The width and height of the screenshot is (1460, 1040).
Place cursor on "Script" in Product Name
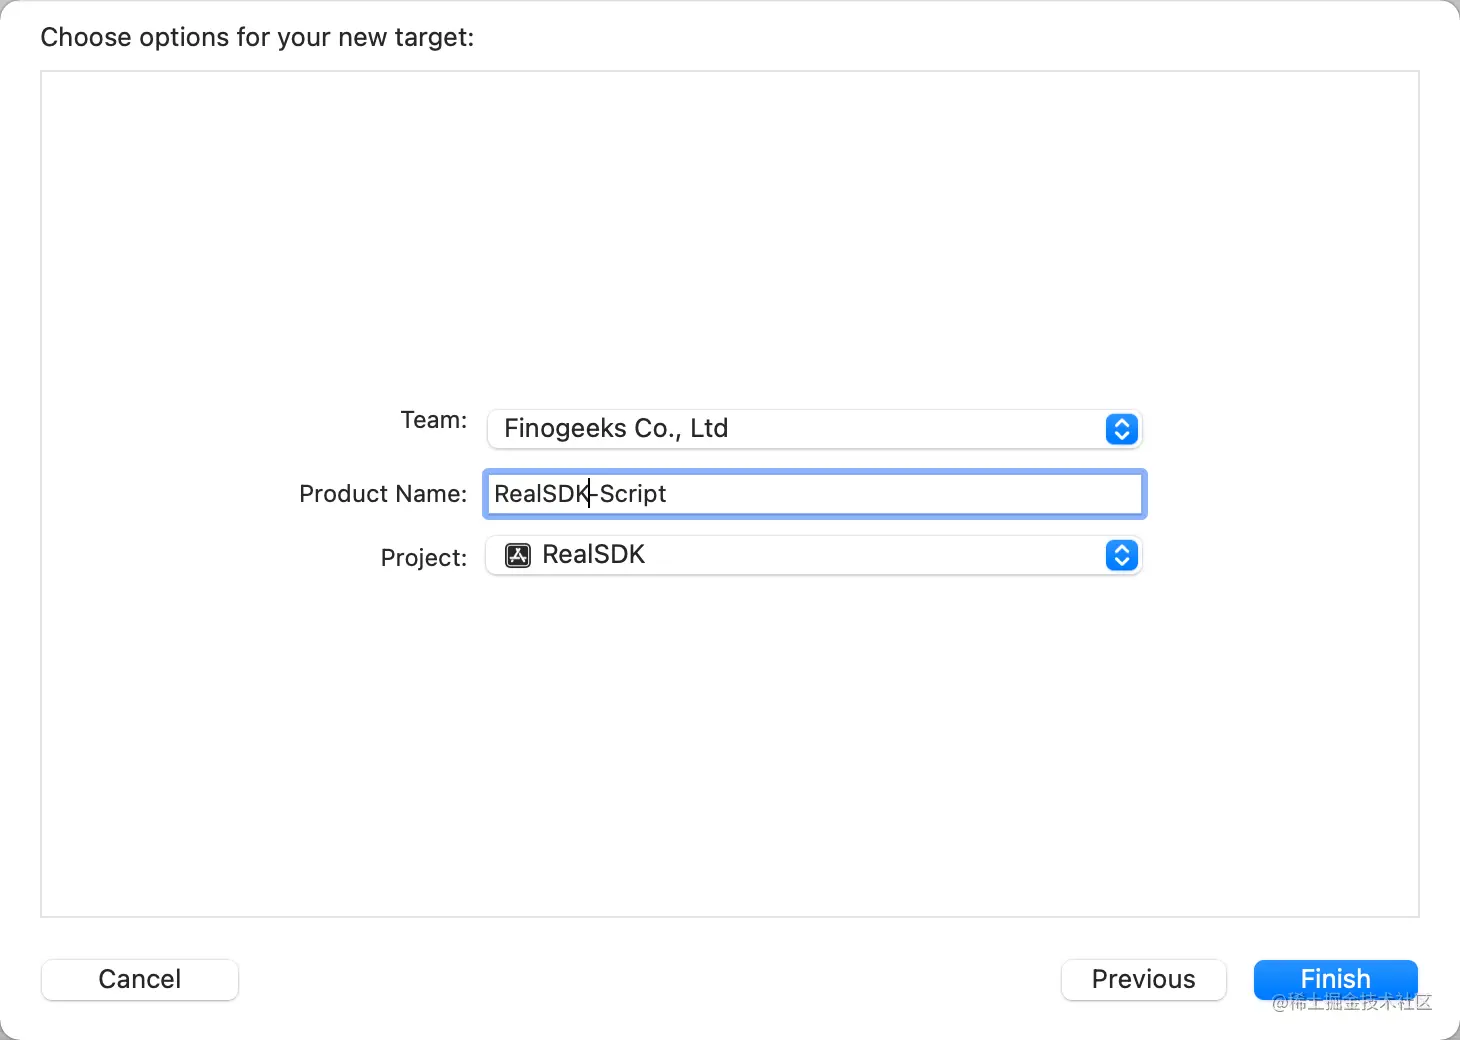(x=633, y=494)
